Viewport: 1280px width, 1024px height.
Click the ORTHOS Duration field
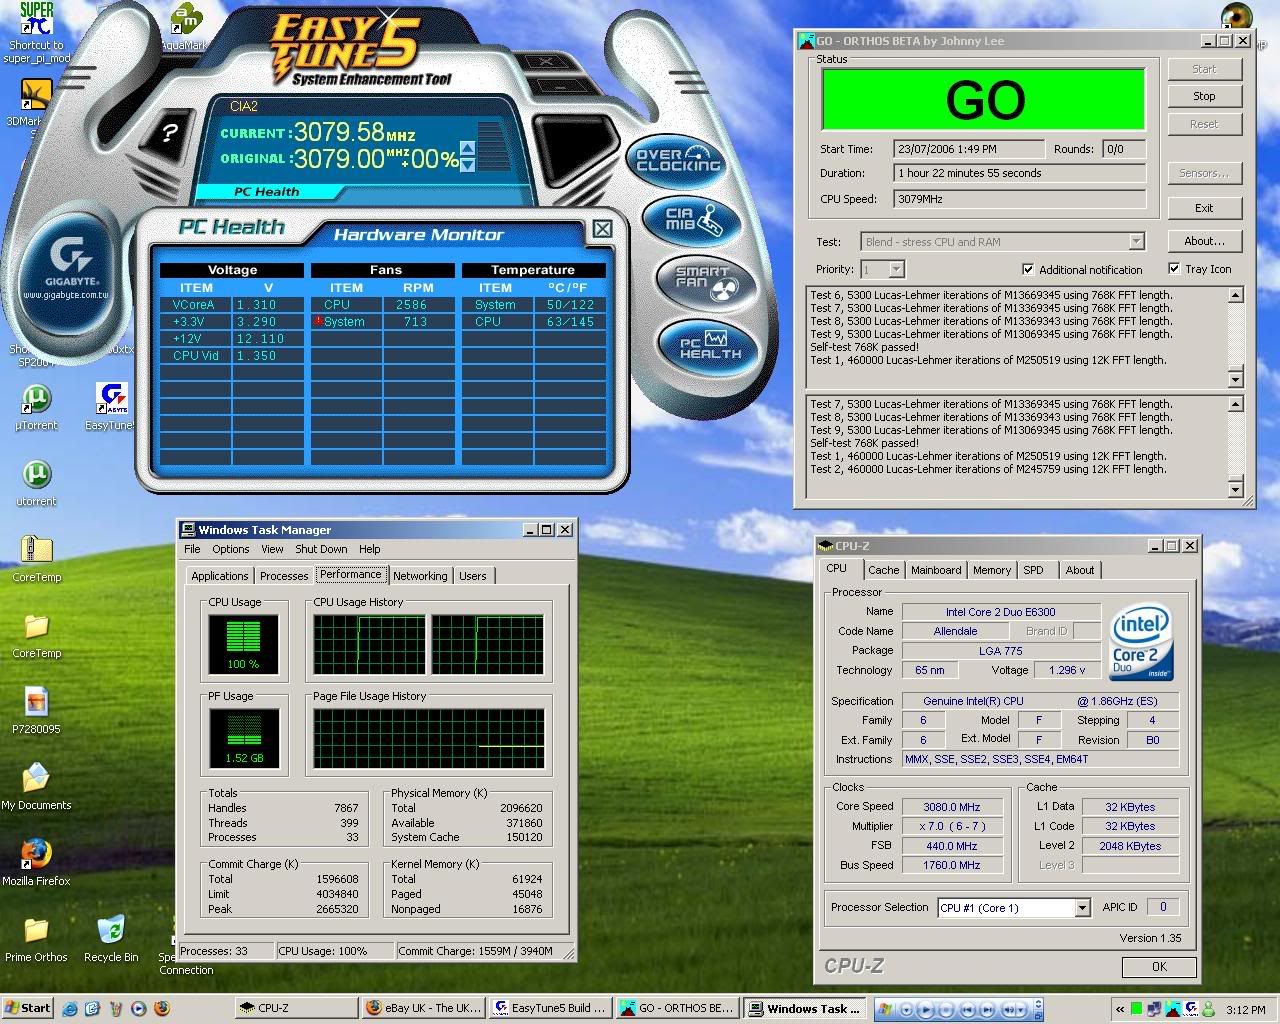[x=1020, y=173]
